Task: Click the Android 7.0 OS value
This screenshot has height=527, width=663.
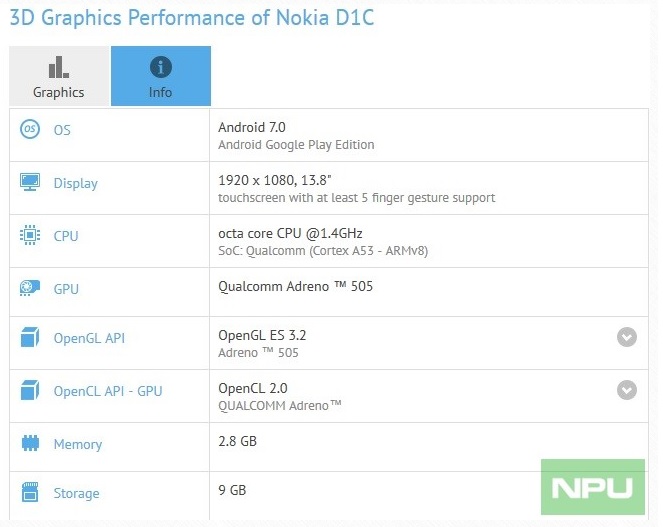Action: click(x=252, y=127)
